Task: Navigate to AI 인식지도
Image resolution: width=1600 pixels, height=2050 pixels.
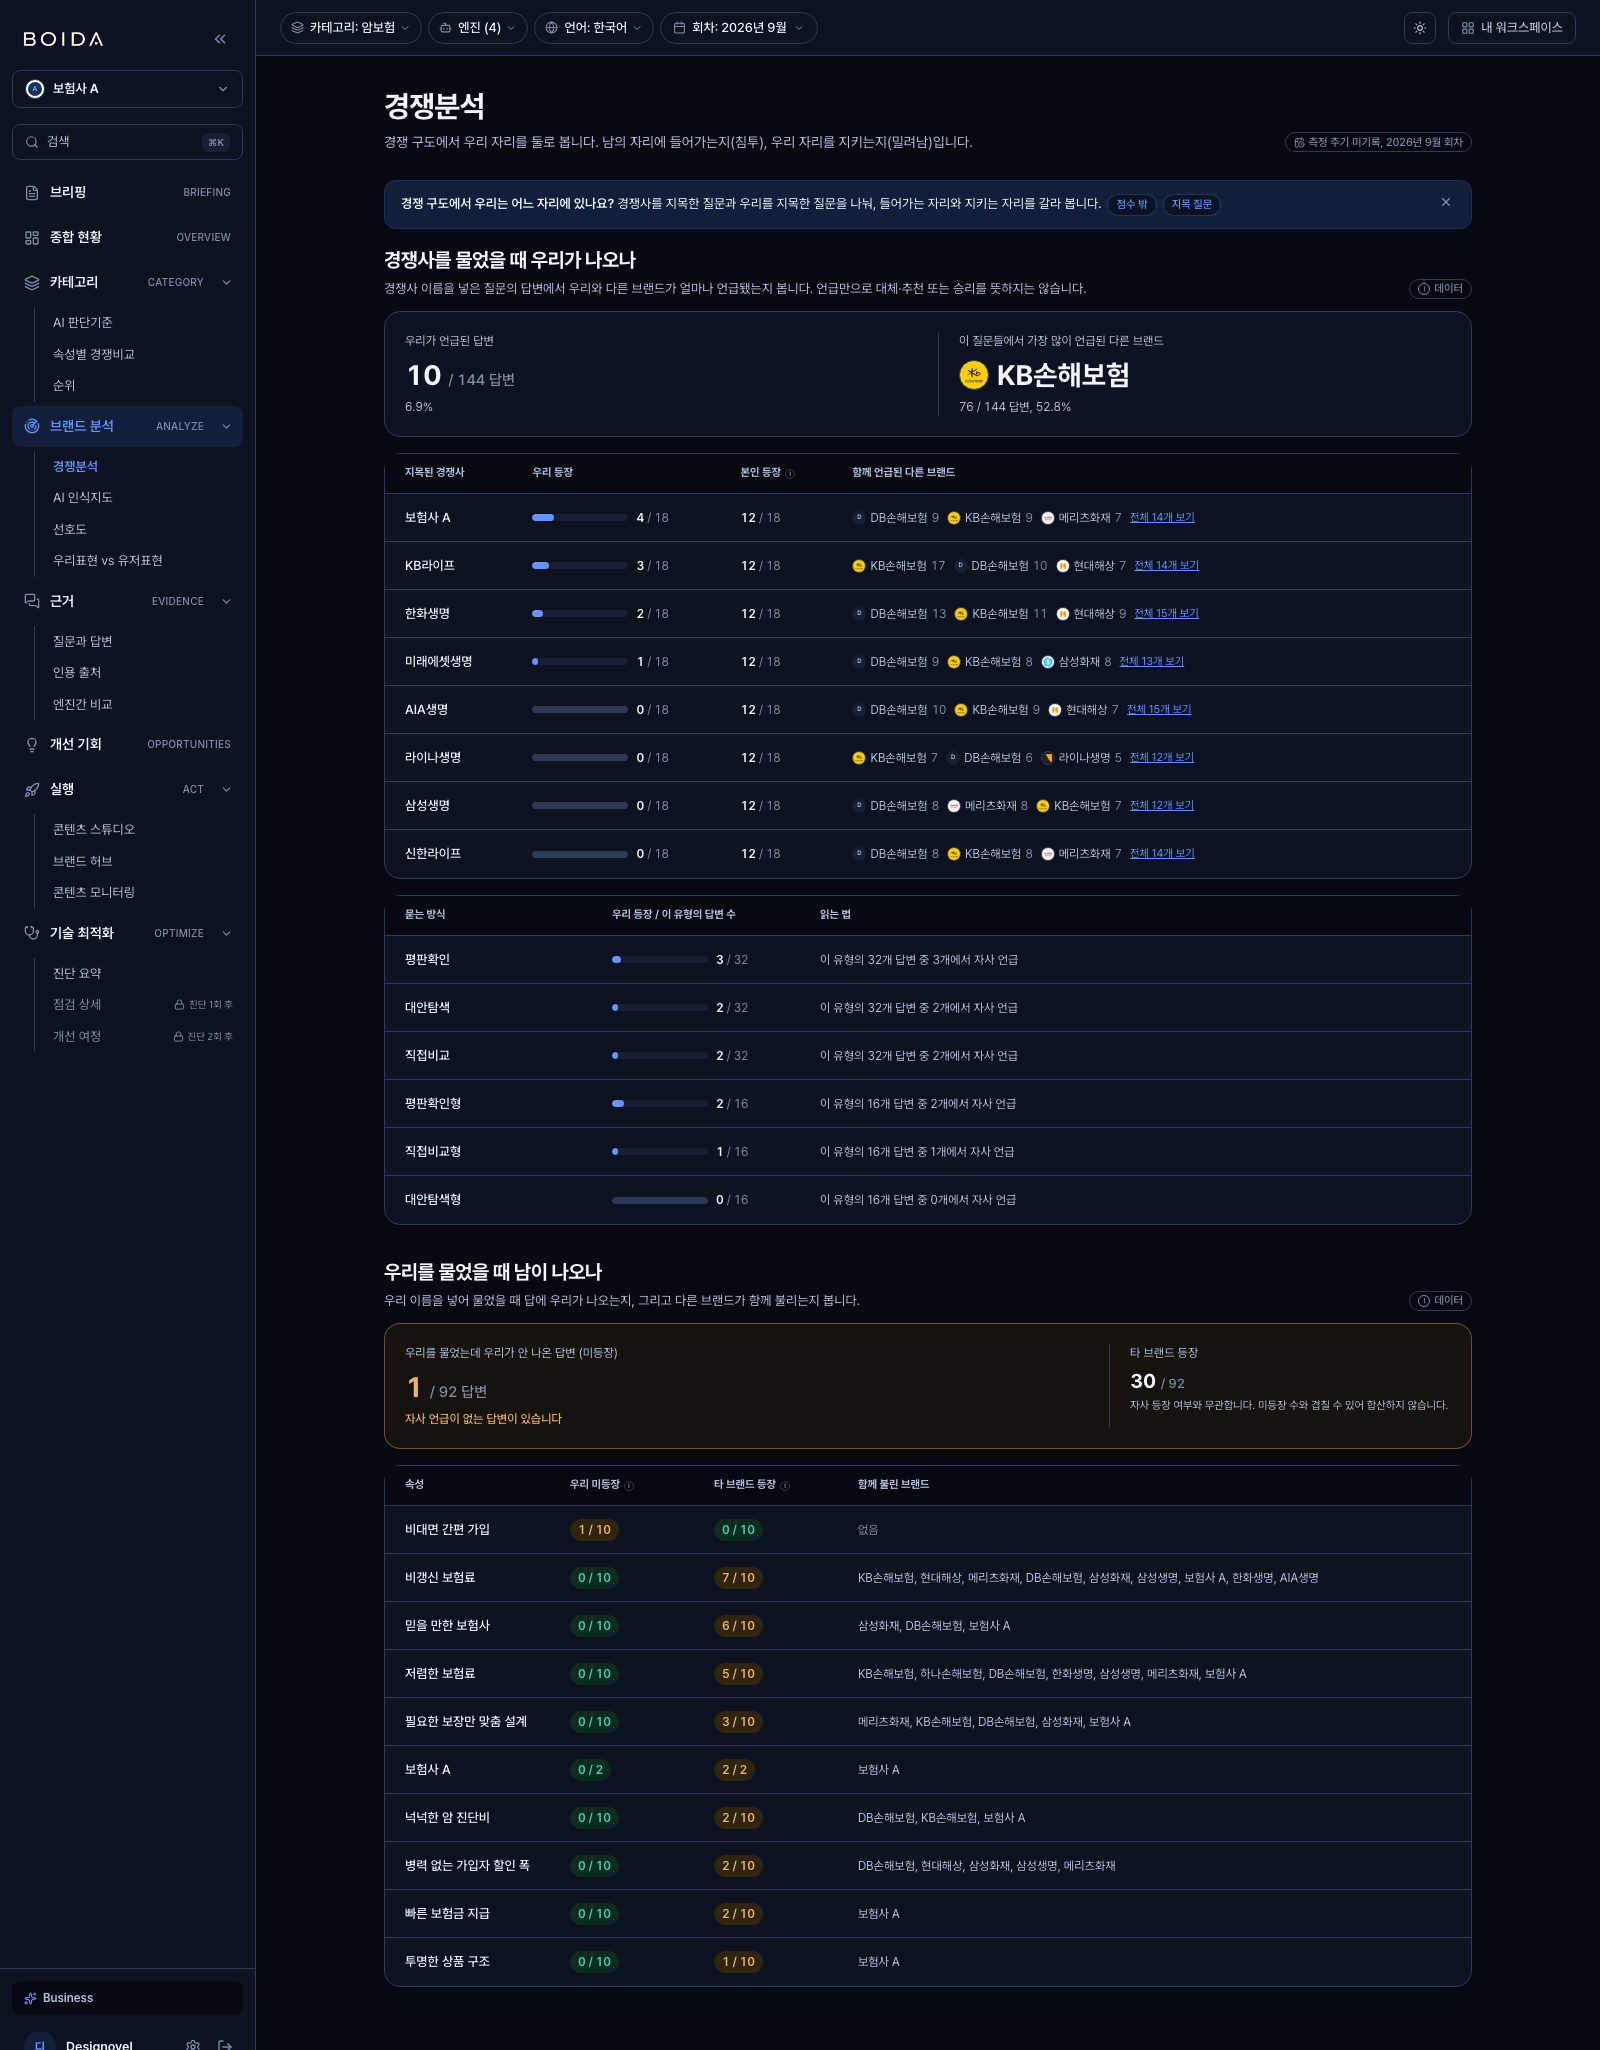Action: coord(83,497)
